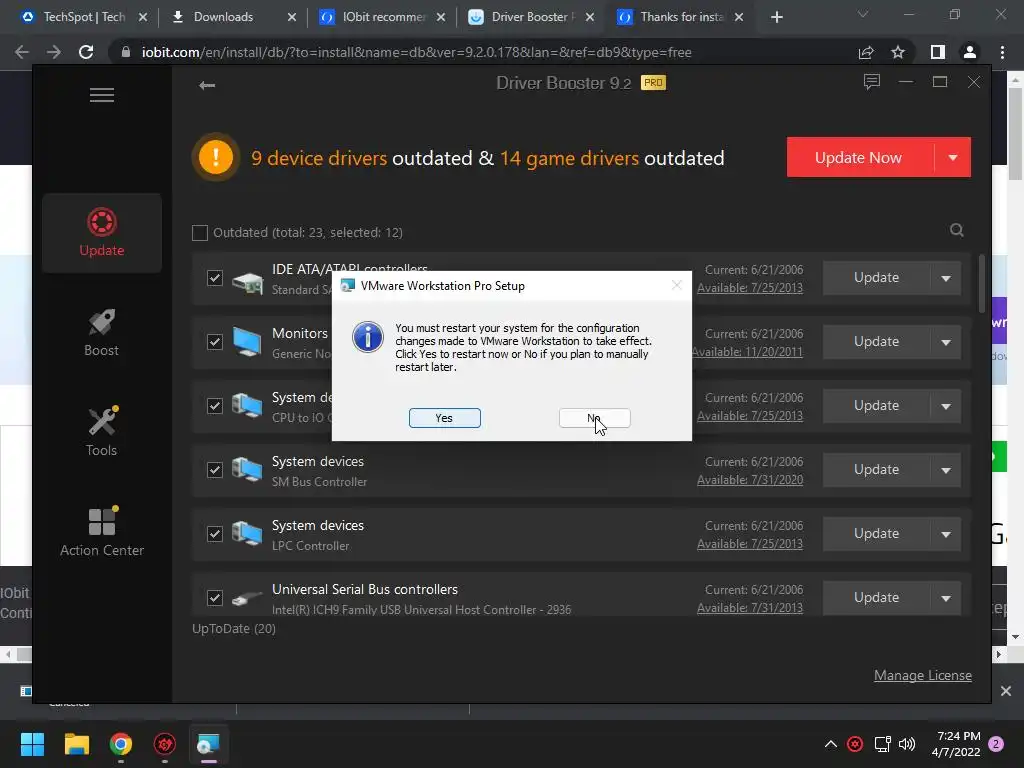Bookmark this page with the star
Image resolution: width=1024 pixels, height=768 pixels.
898,52
